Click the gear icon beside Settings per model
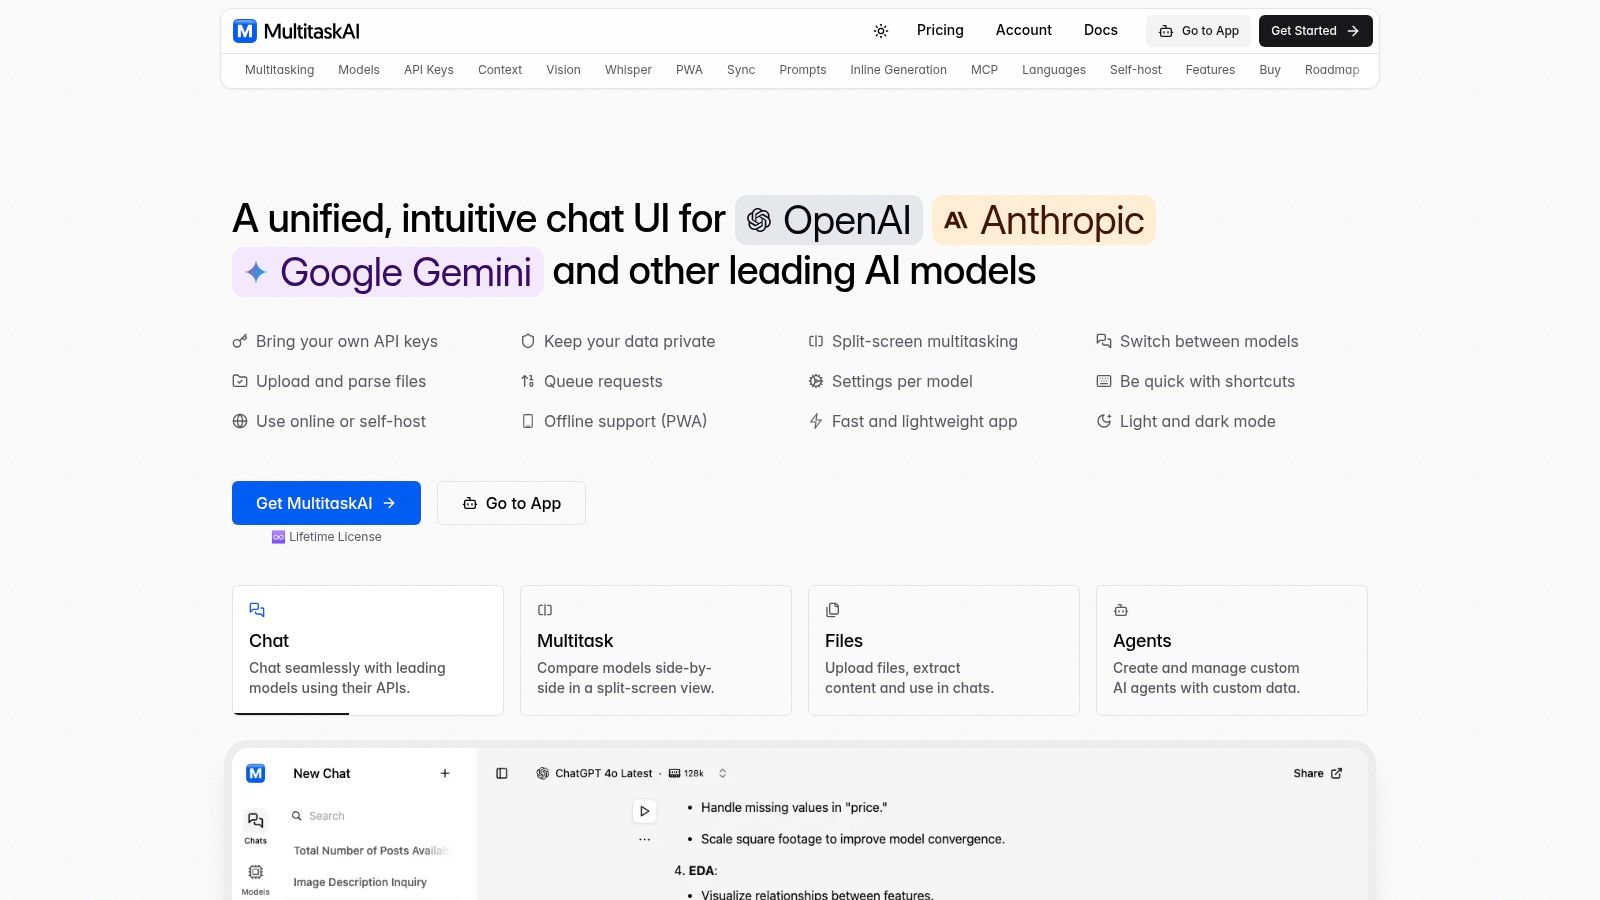The image size is (1600, 900). tap(816, 381)
